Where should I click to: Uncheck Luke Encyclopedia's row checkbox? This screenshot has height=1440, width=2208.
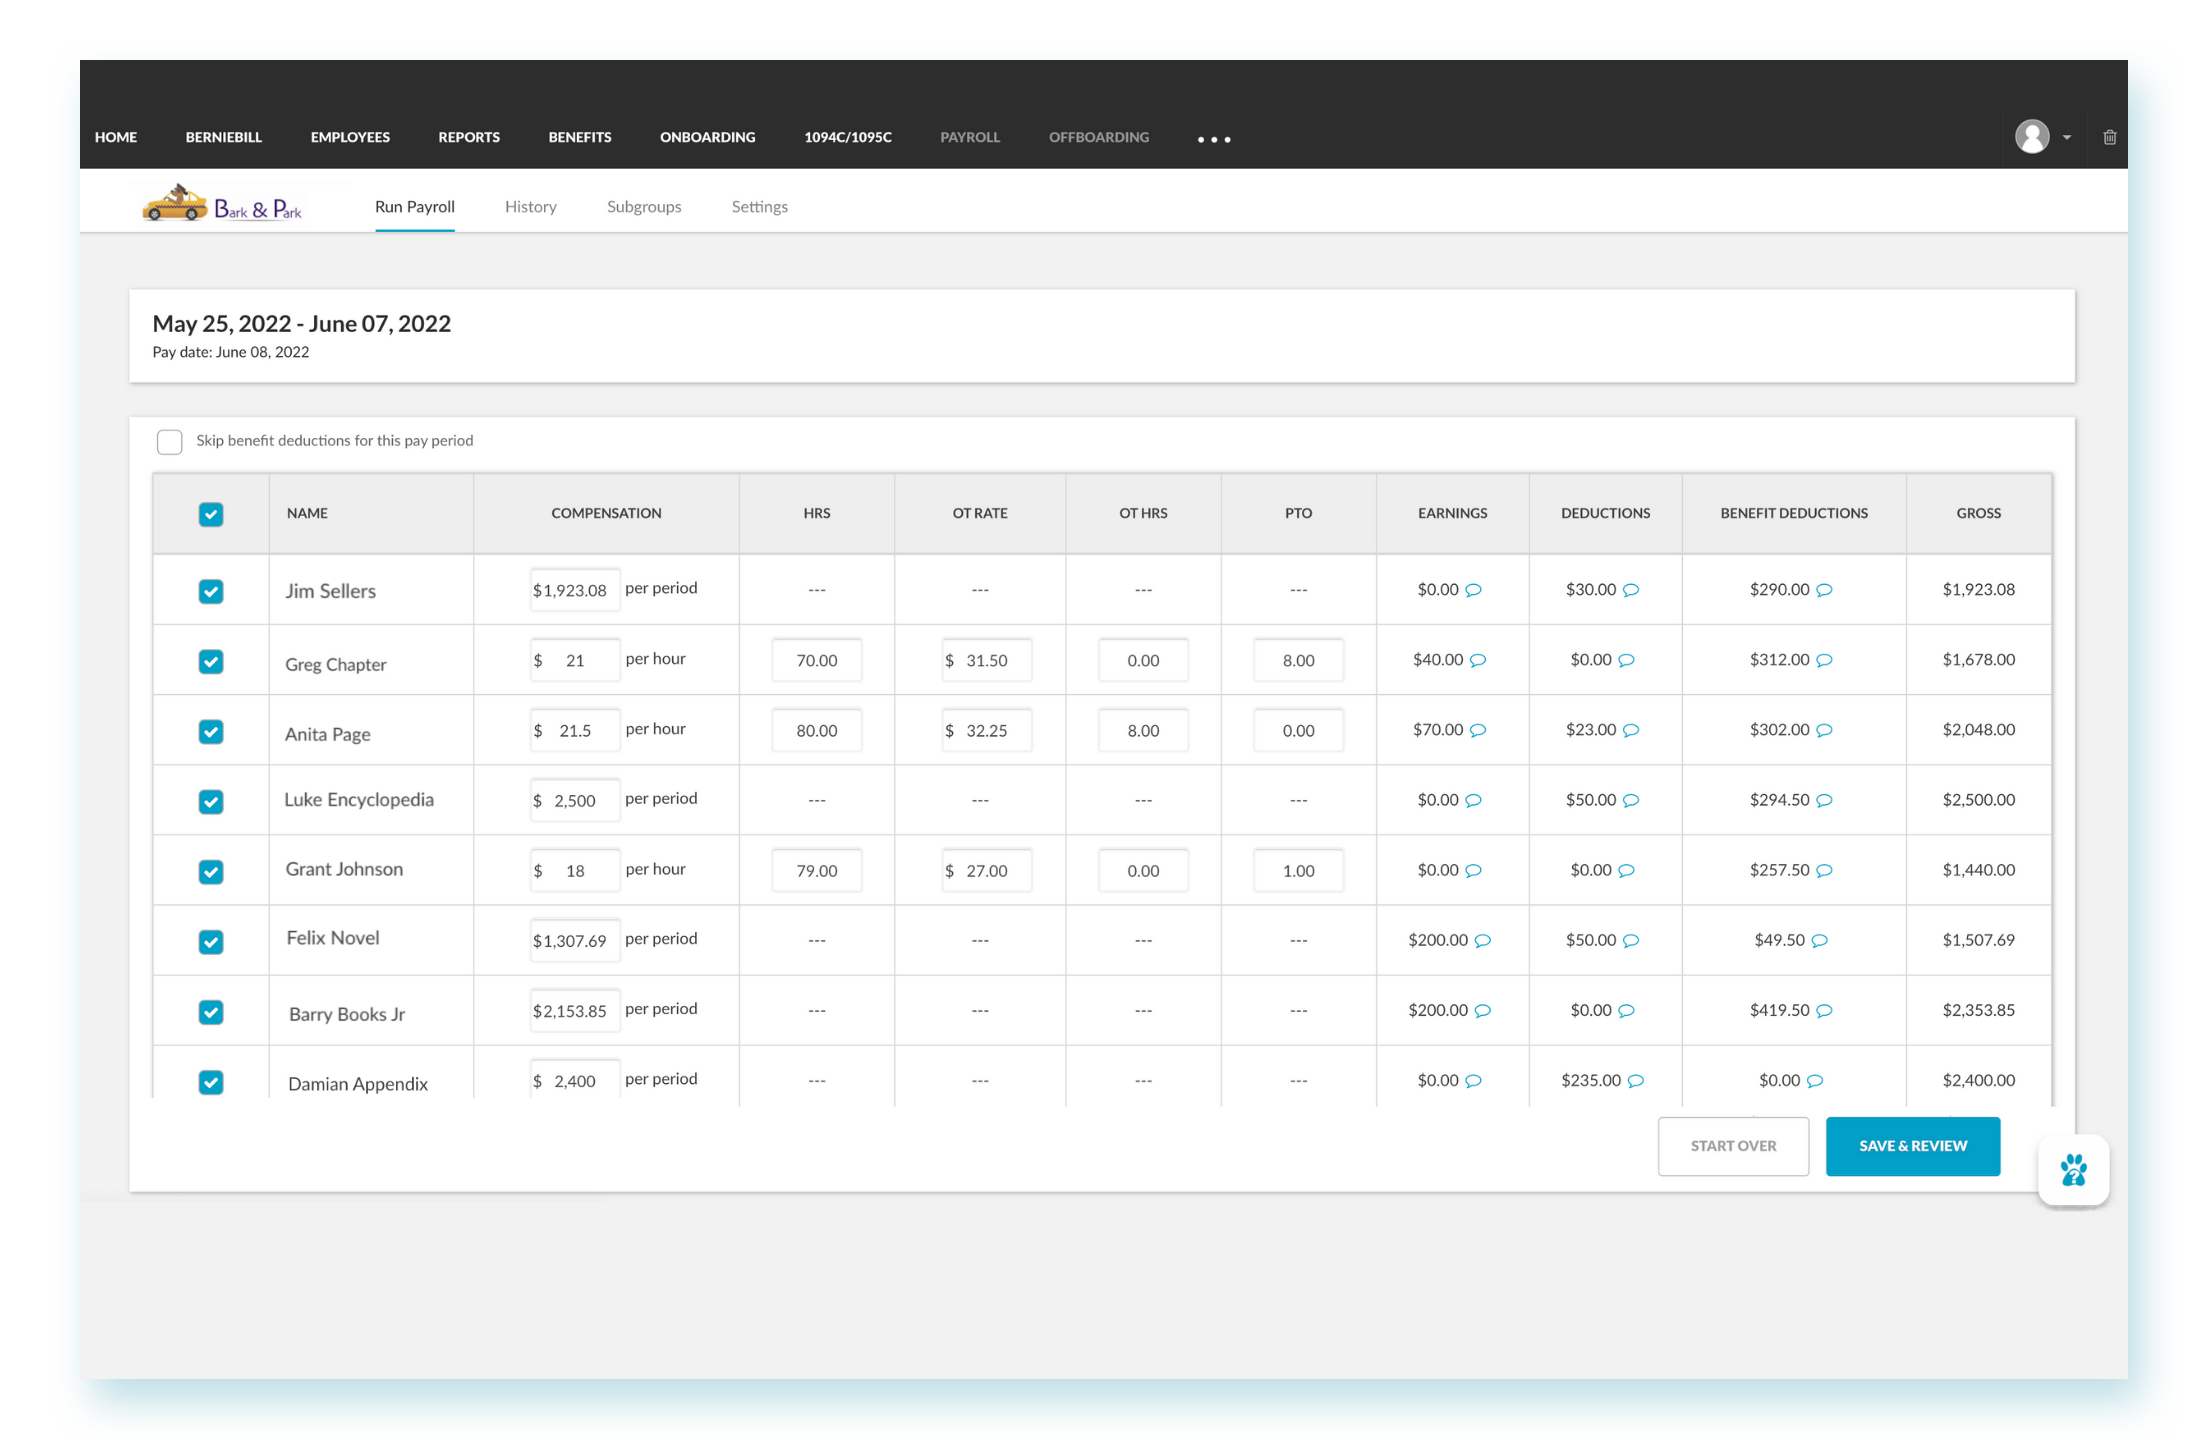[211, 801]
